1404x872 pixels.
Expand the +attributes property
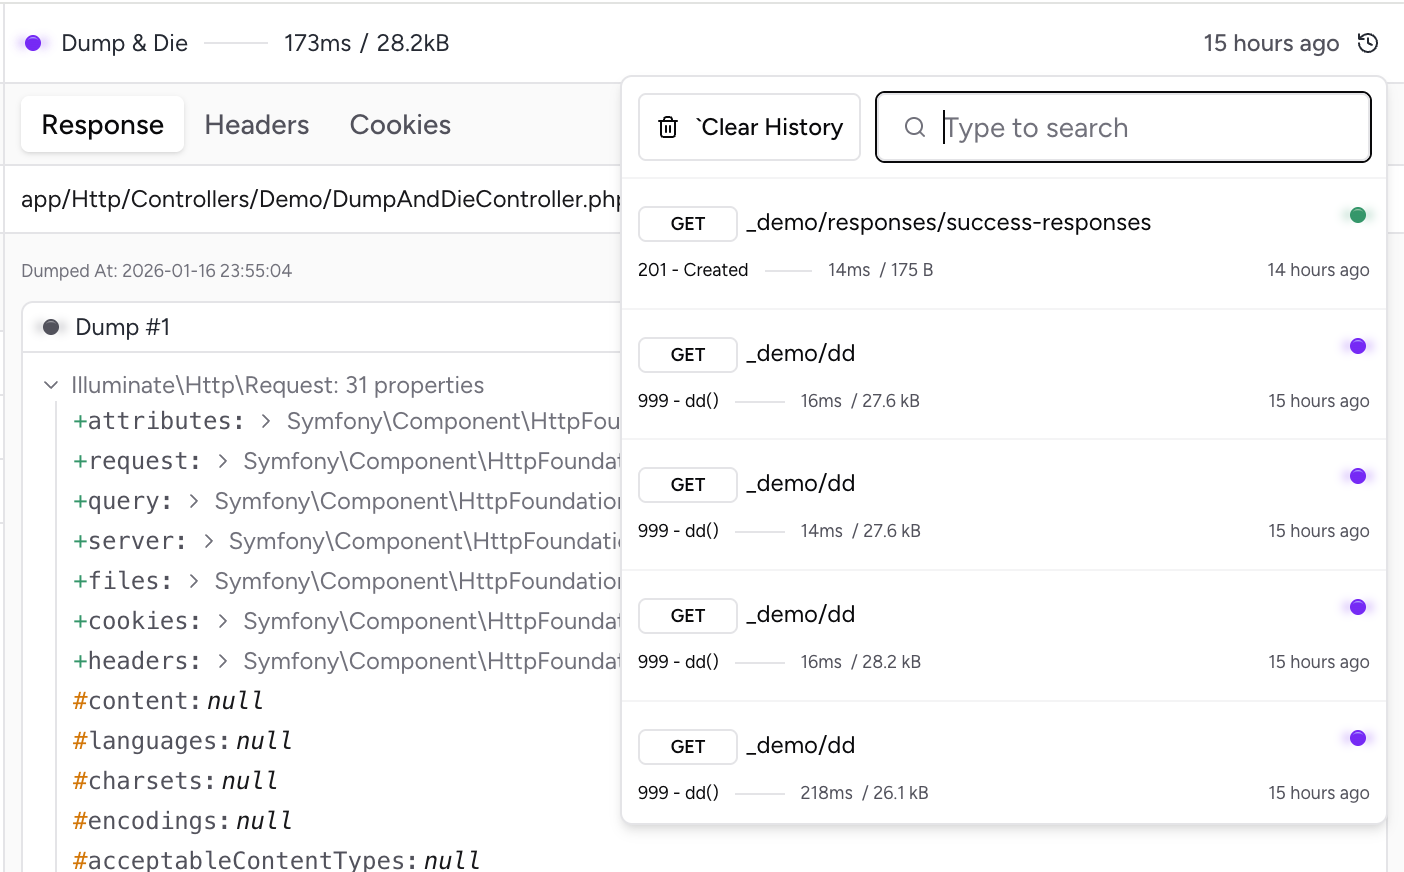click(x=266, y=421)
